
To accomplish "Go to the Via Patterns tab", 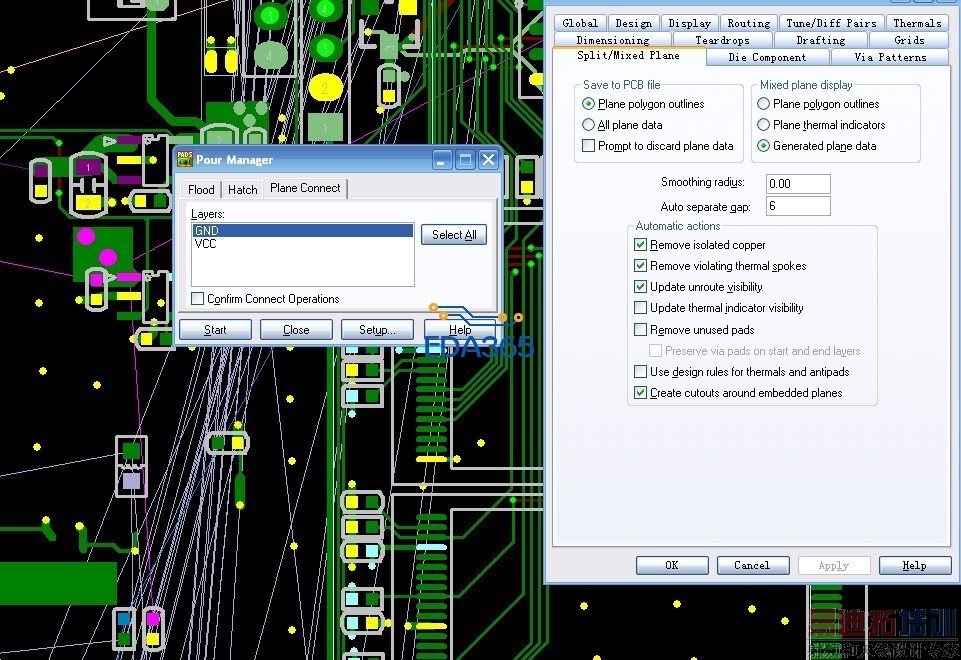I will pyautogui.click(x=889, y=57).
